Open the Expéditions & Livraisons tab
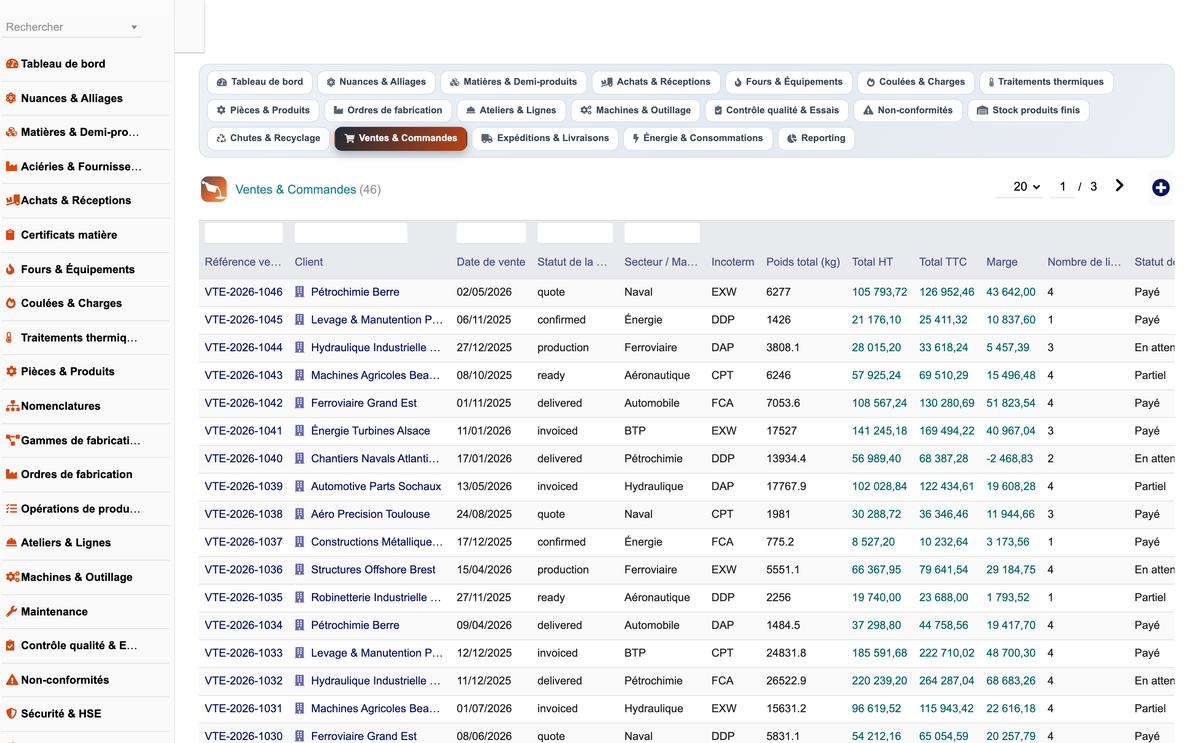 (x=545, y=138)
